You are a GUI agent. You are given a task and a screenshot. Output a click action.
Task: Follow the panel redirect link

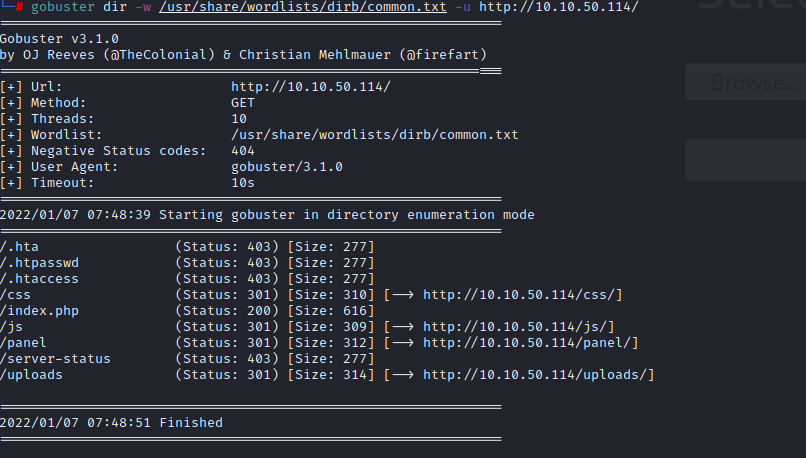pos(531,343)
